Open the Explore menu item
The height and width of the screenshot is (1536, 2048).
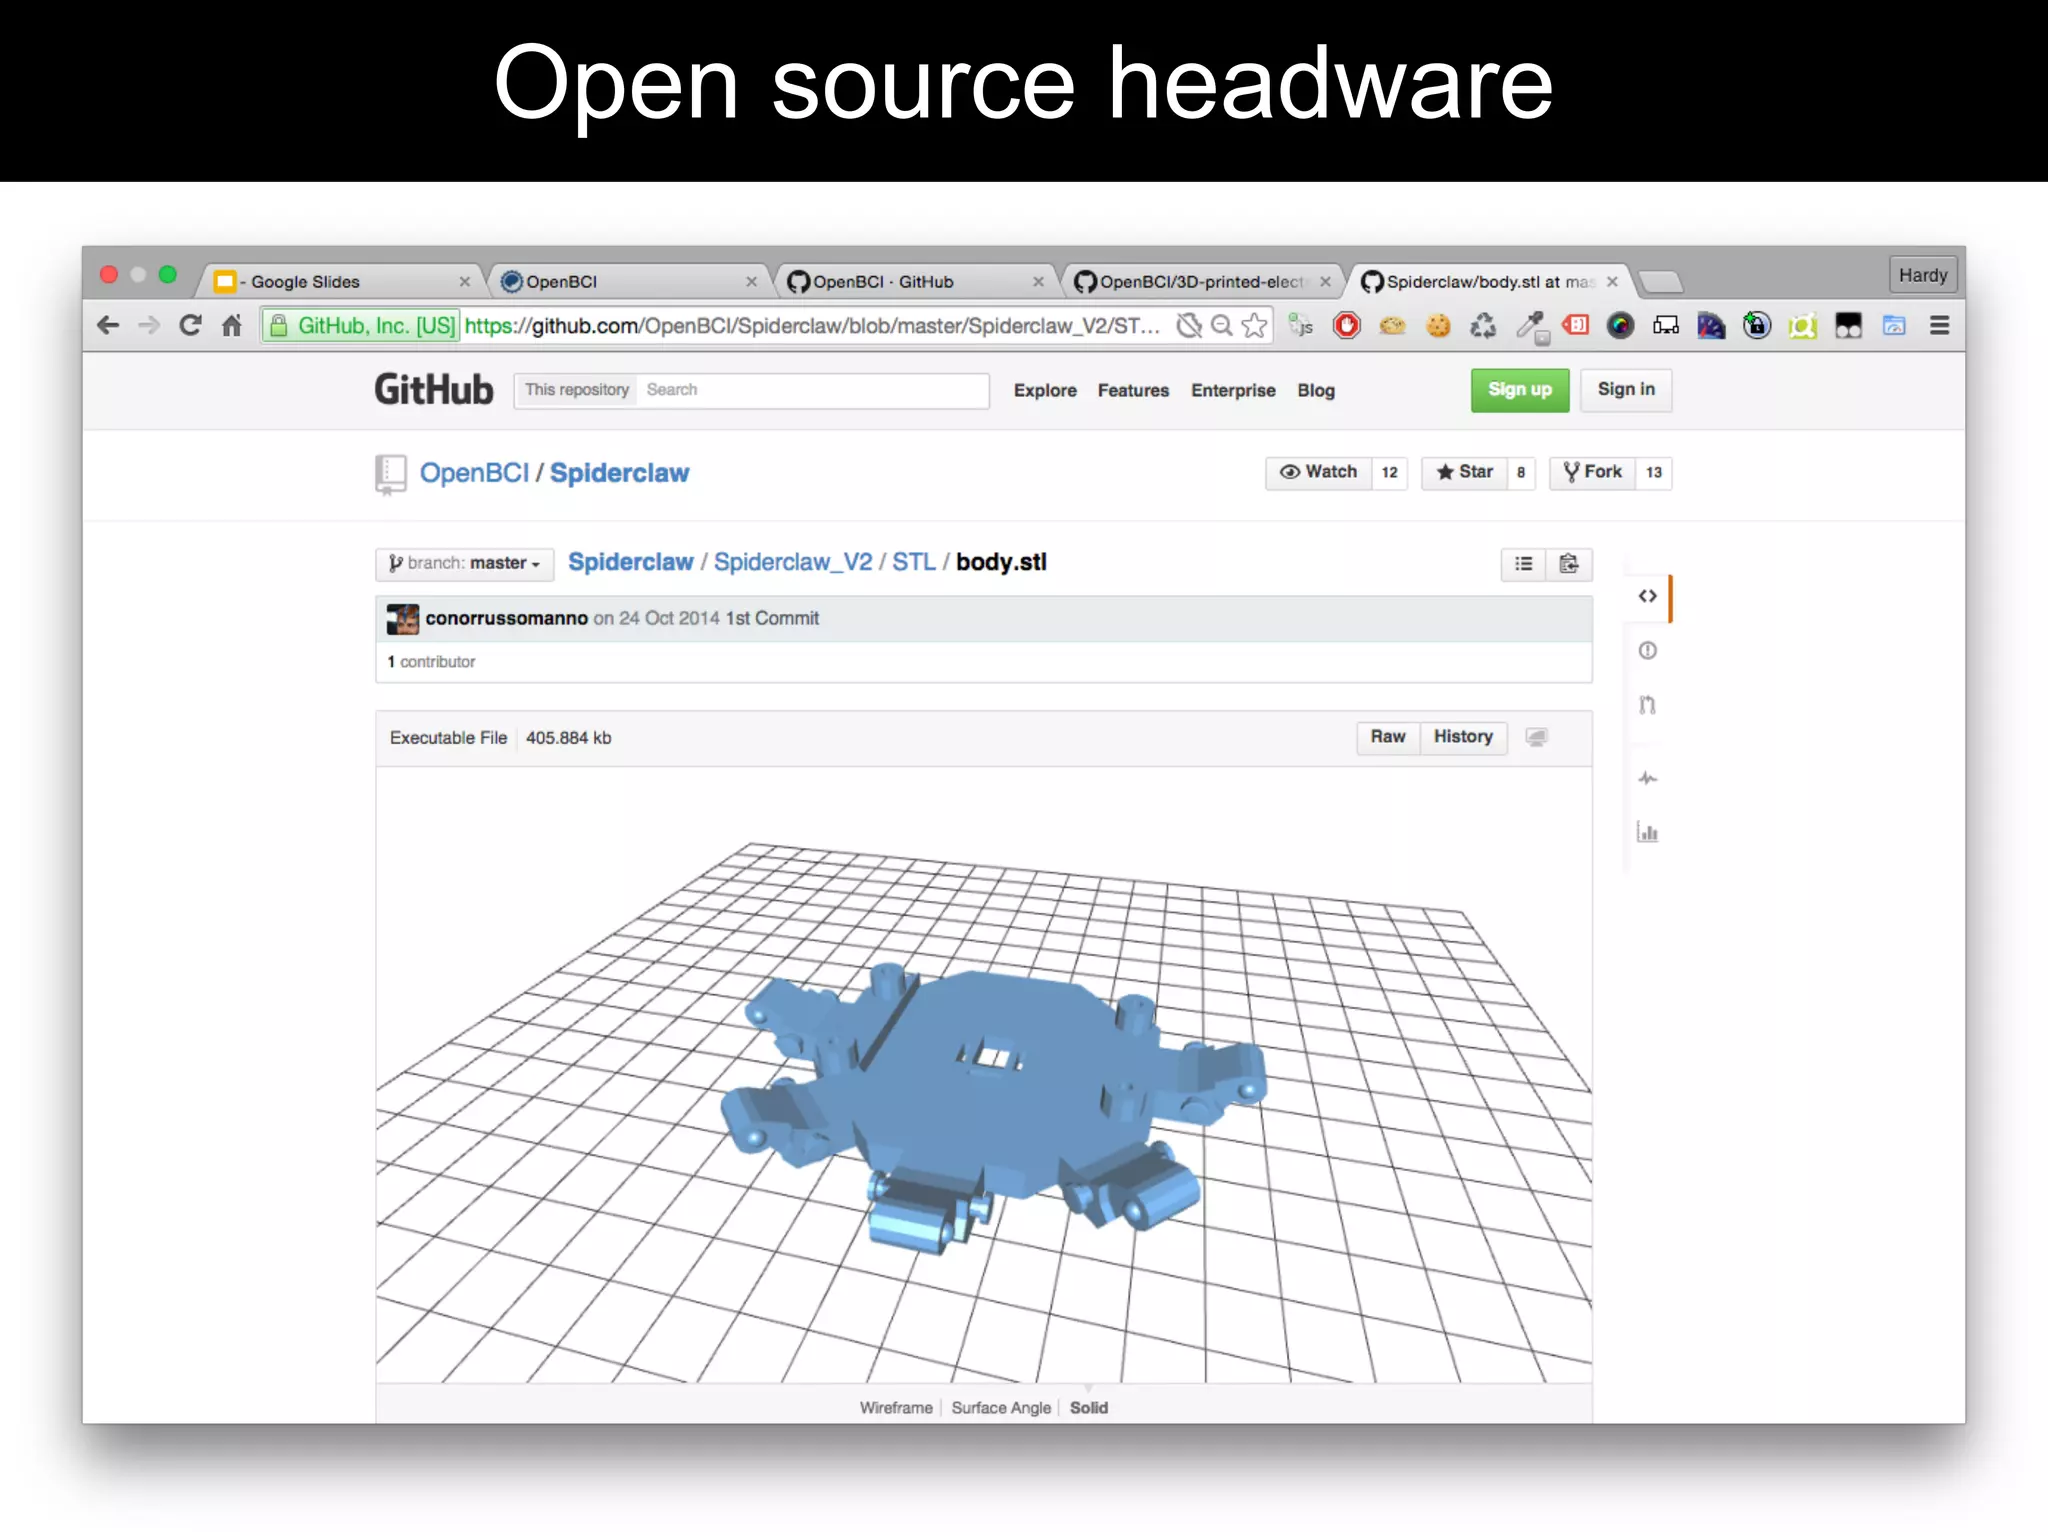[1044, 390]
